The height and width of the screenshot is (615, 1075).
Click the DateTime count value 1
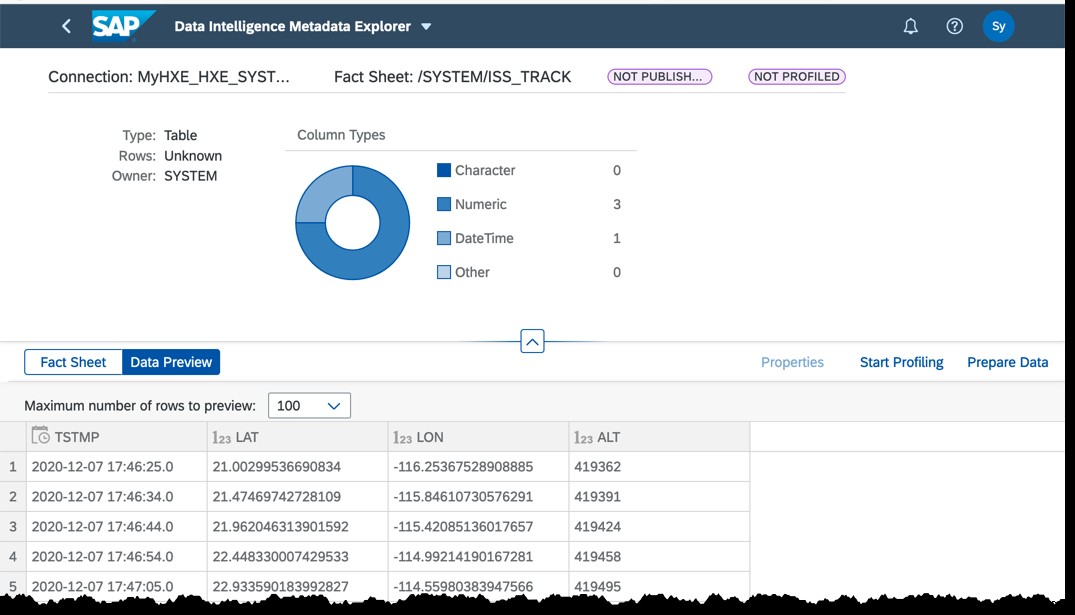click(617, 238)
